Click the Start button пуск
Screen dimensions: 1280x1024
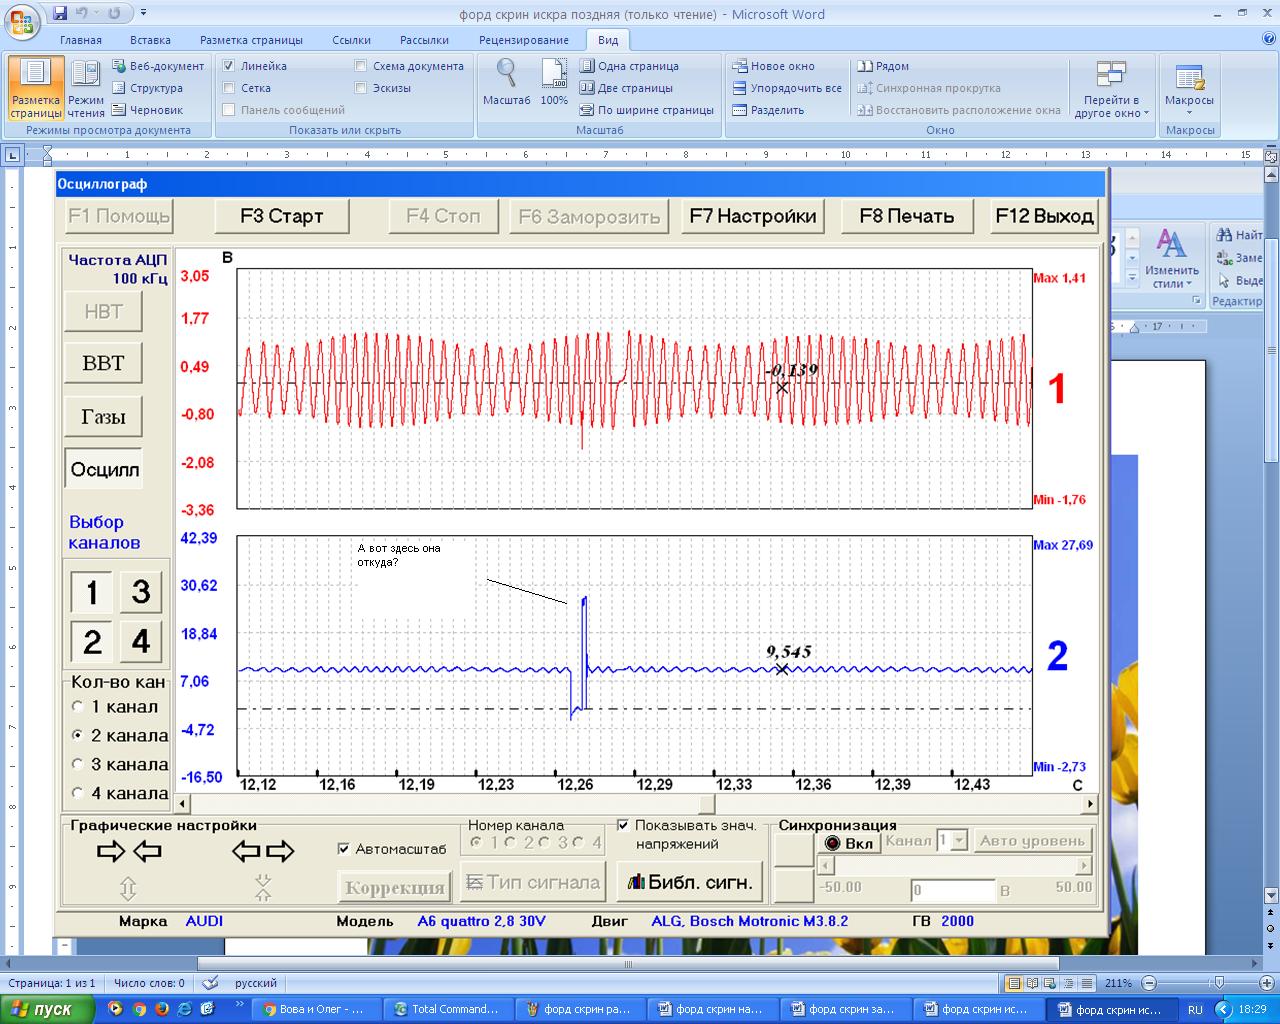tap(48, 1009)
